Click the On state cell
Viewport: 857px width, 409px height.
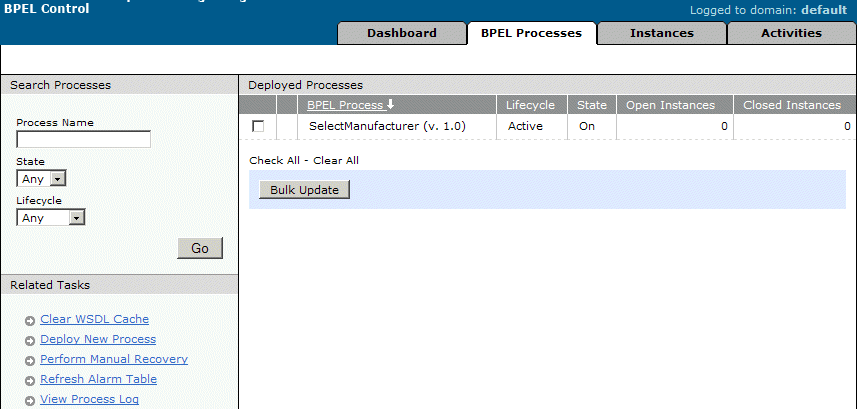pos(587,126)
